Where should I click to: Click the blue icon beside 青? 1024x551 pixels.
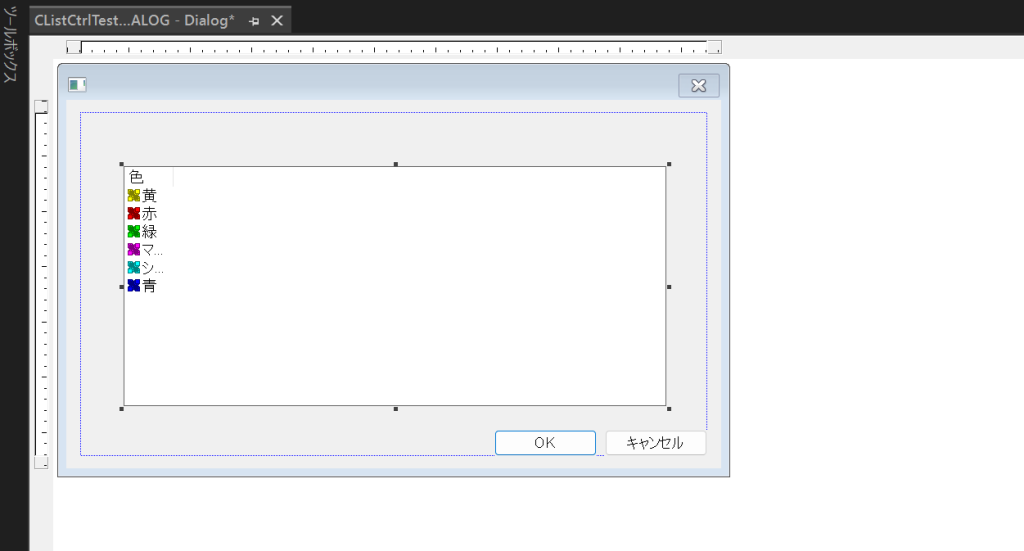[133, 286]
